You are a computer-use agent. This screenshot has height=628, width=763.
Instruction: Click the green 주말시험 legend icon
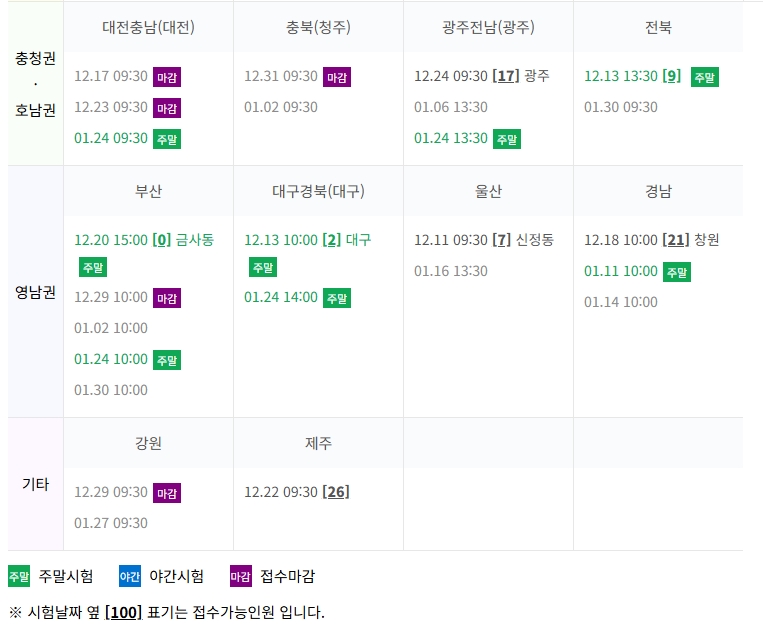pos(19,576)
